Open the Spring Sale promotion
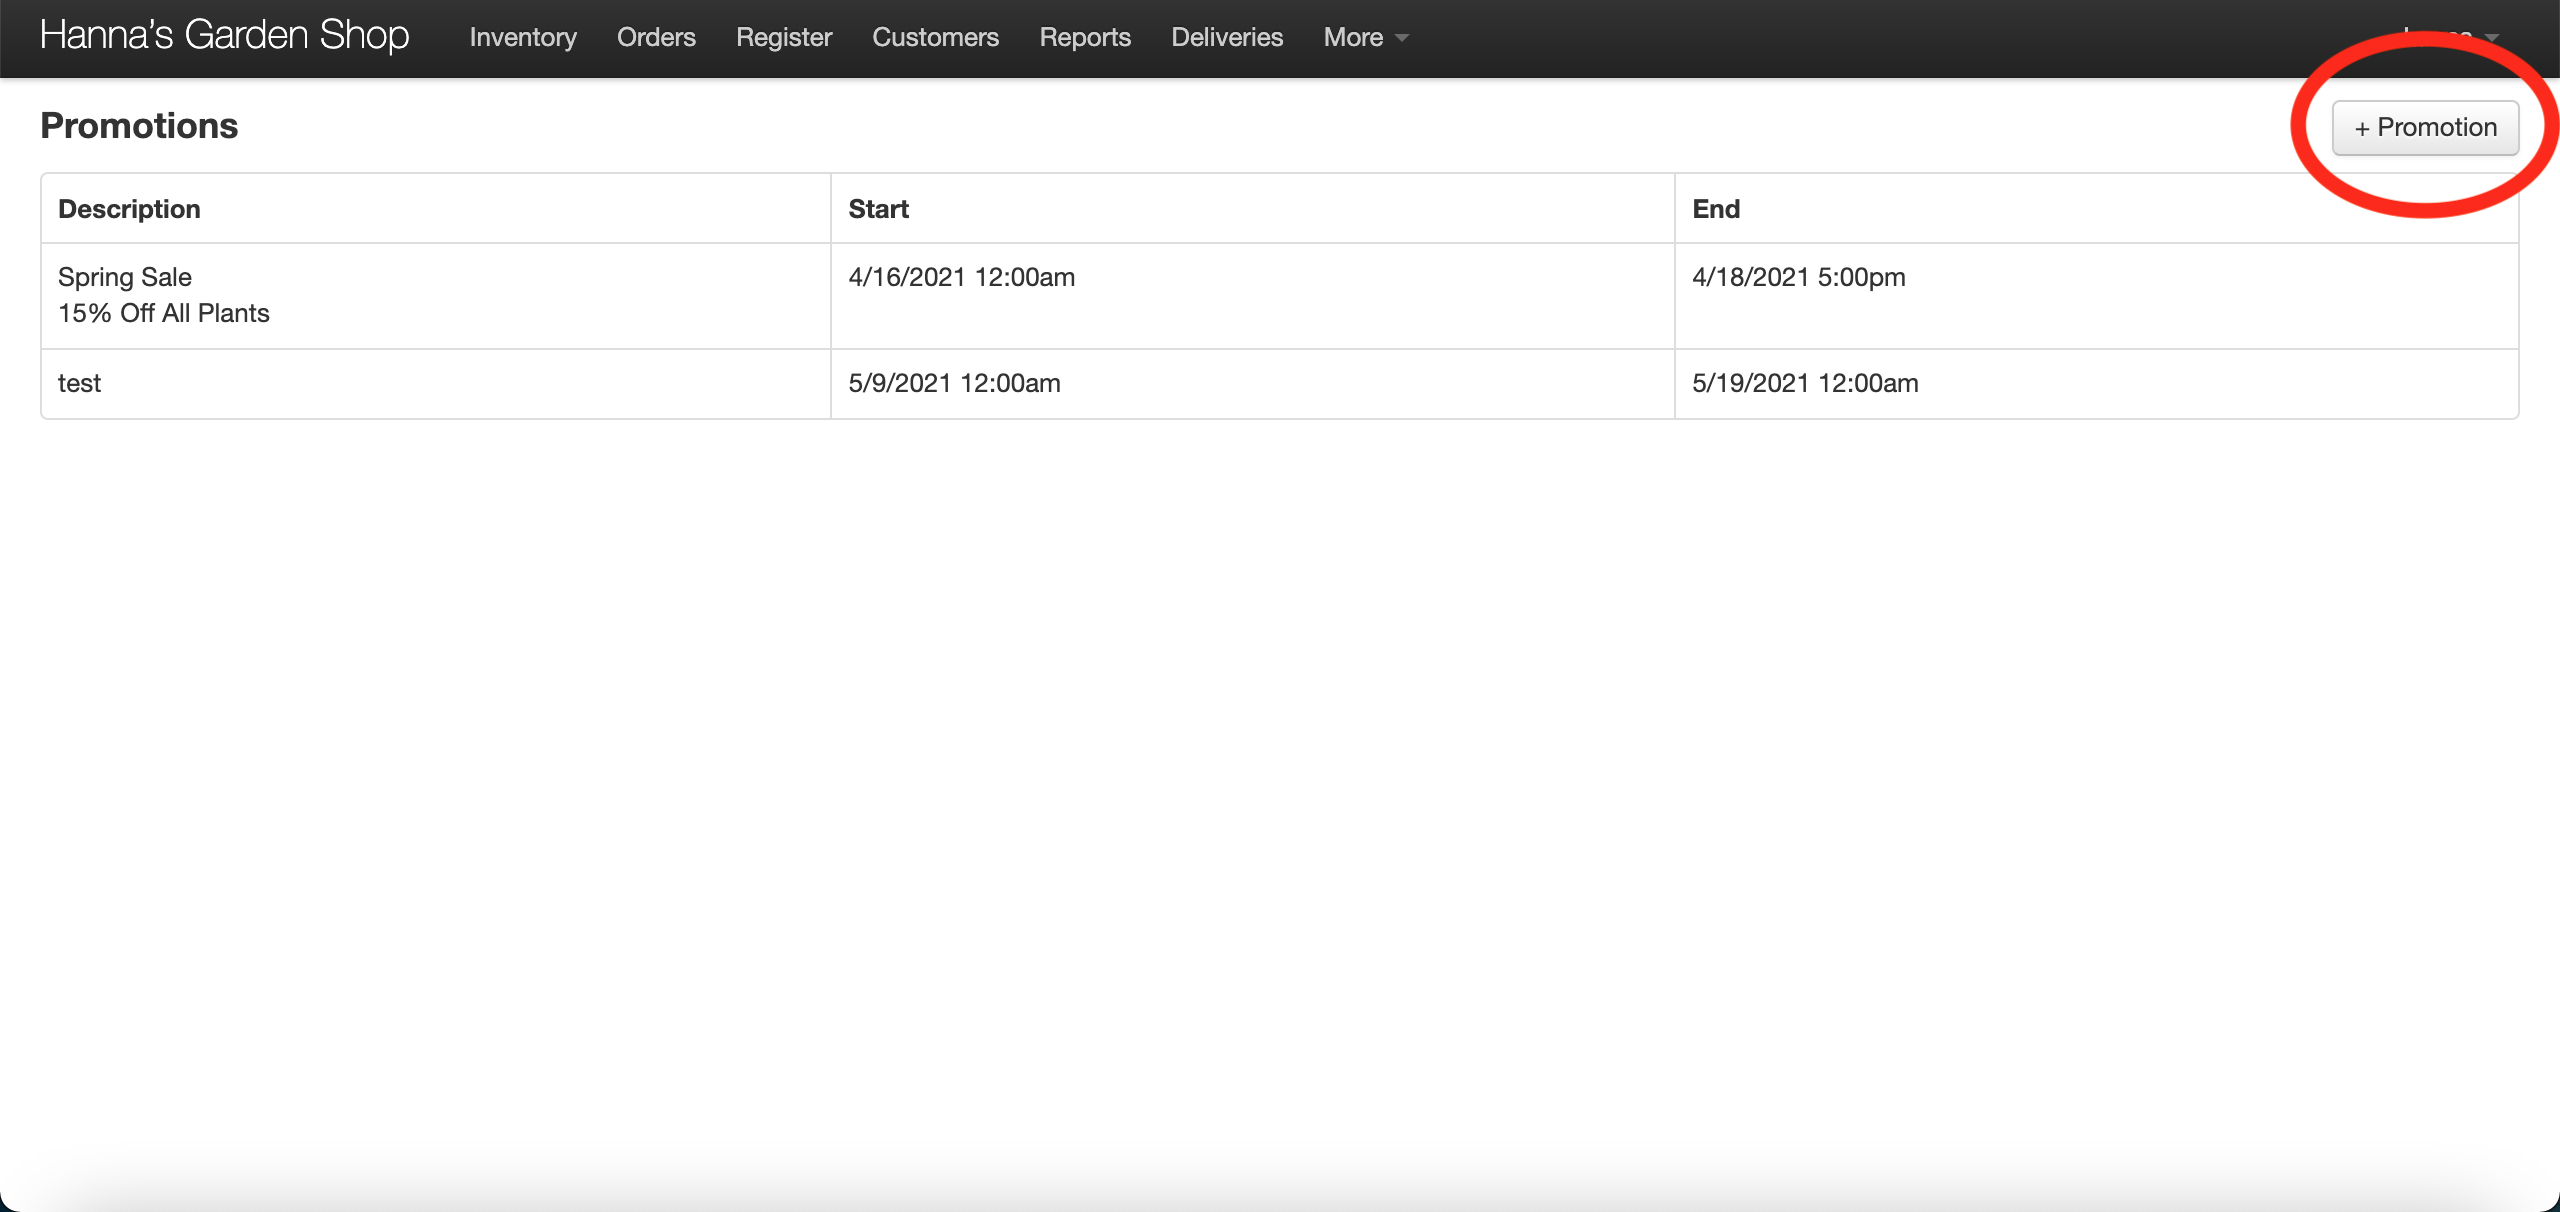Image resolution: width=2560 pixels, height=1212 pixels. click(125, 277)
